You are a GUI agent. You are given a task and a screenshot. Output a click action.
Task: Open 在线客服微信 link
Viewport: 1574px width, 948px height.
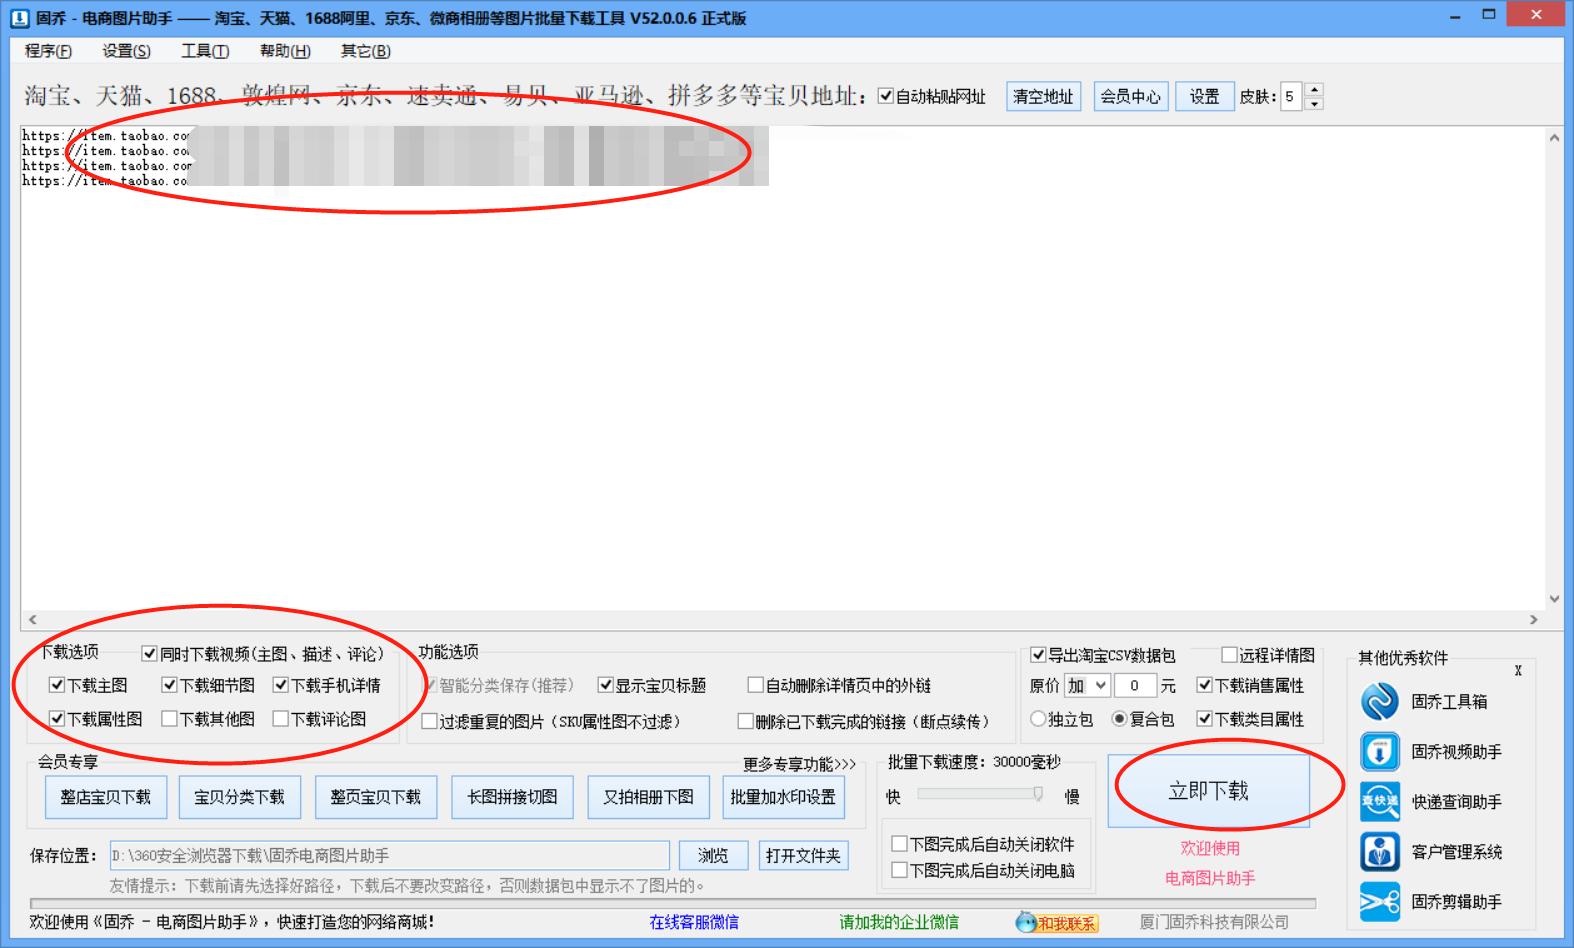coord(693,922)
